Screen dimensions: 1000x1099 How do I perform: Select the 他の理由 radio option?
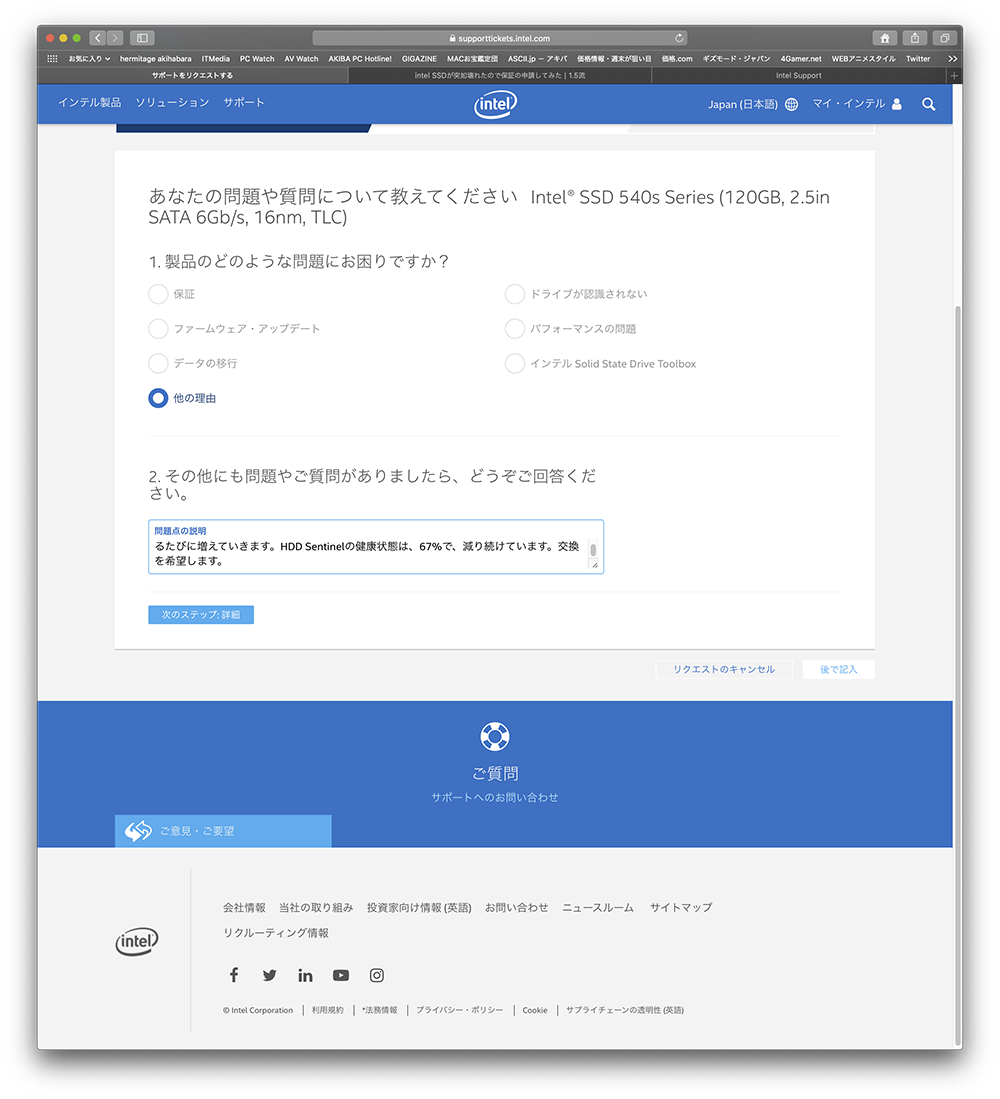158,398
